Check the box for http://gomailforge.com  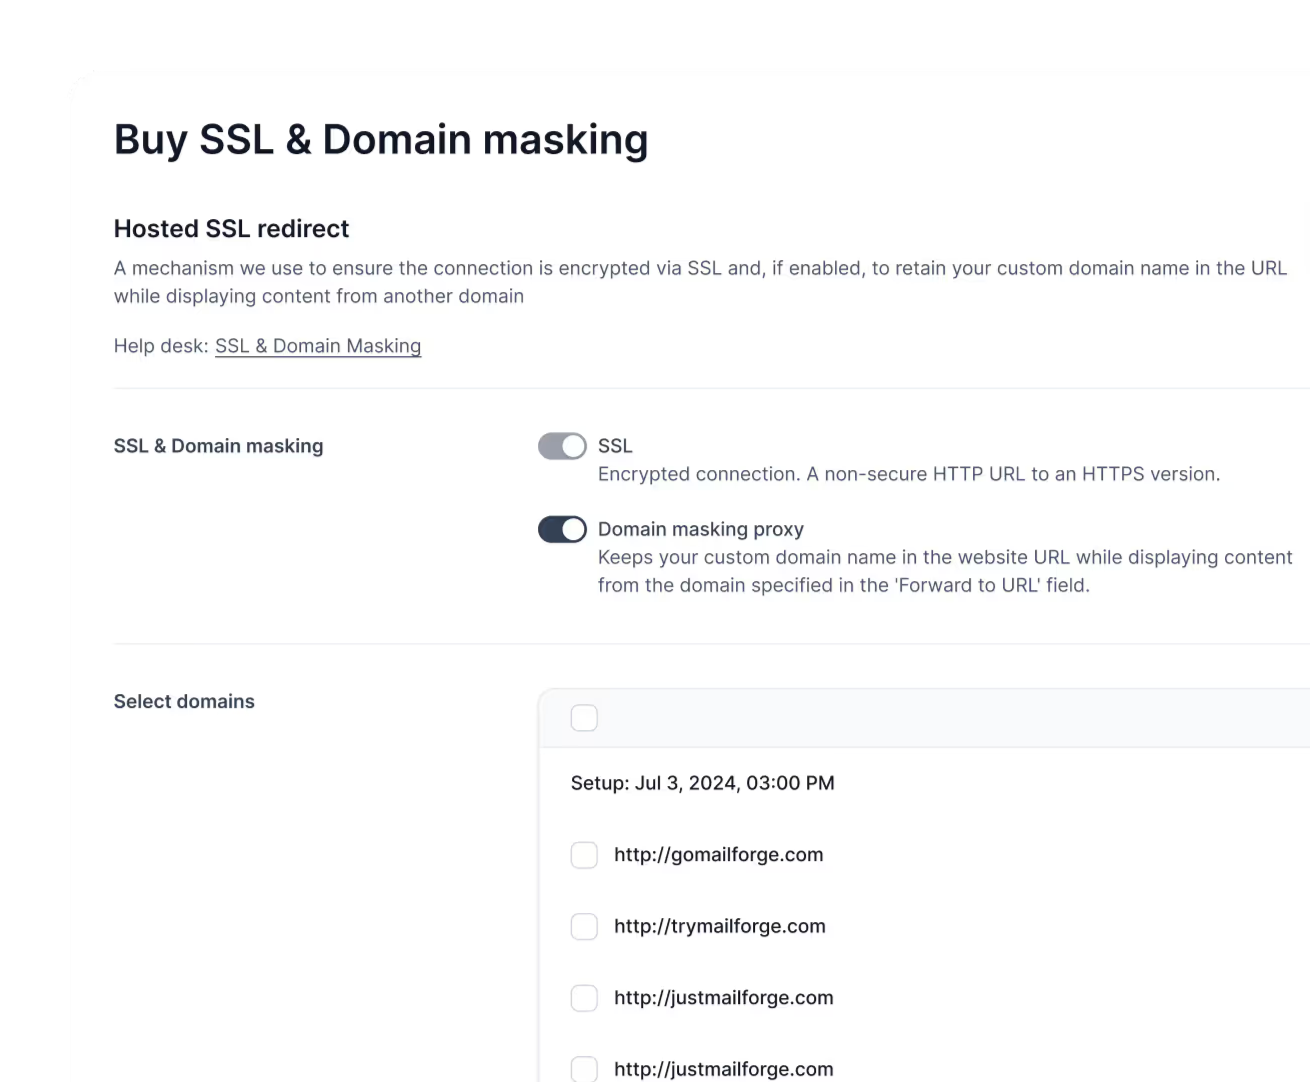click(584, 855)
